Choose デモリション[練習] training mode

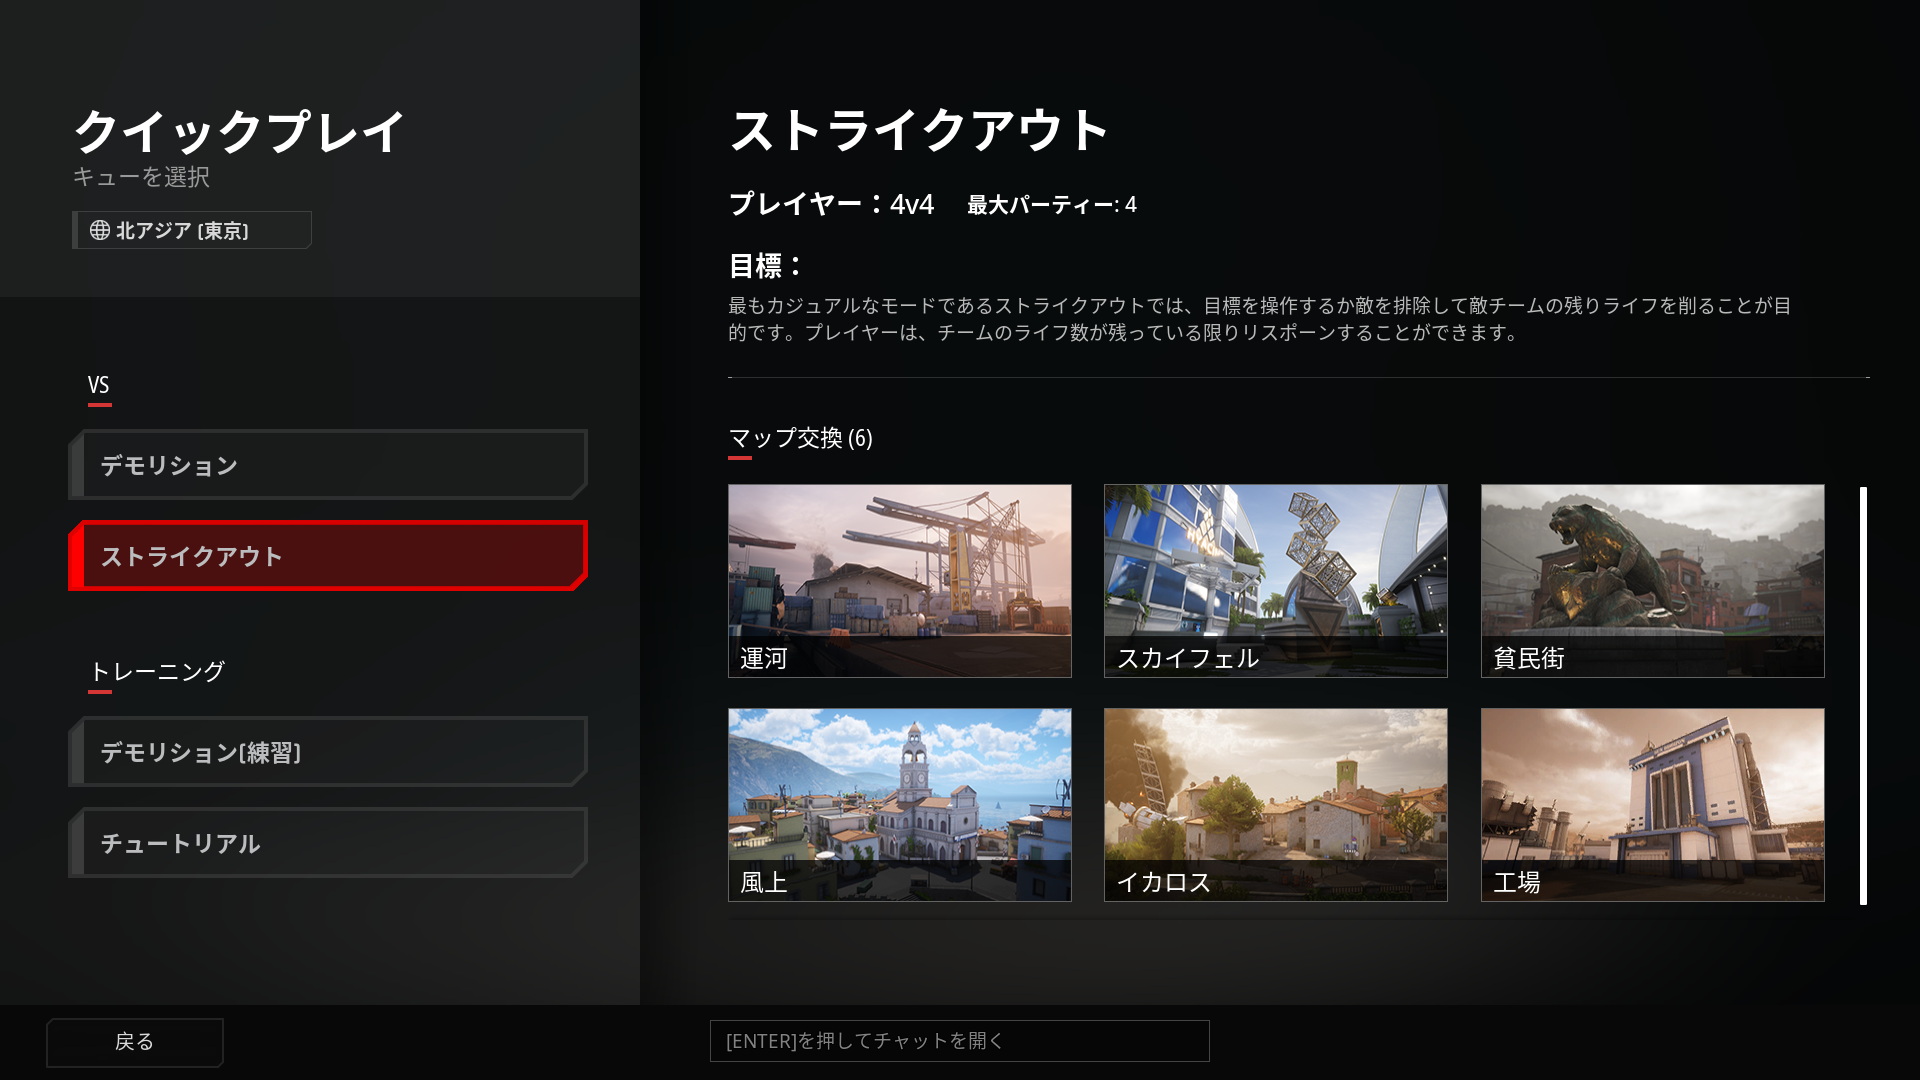point(328,752)
